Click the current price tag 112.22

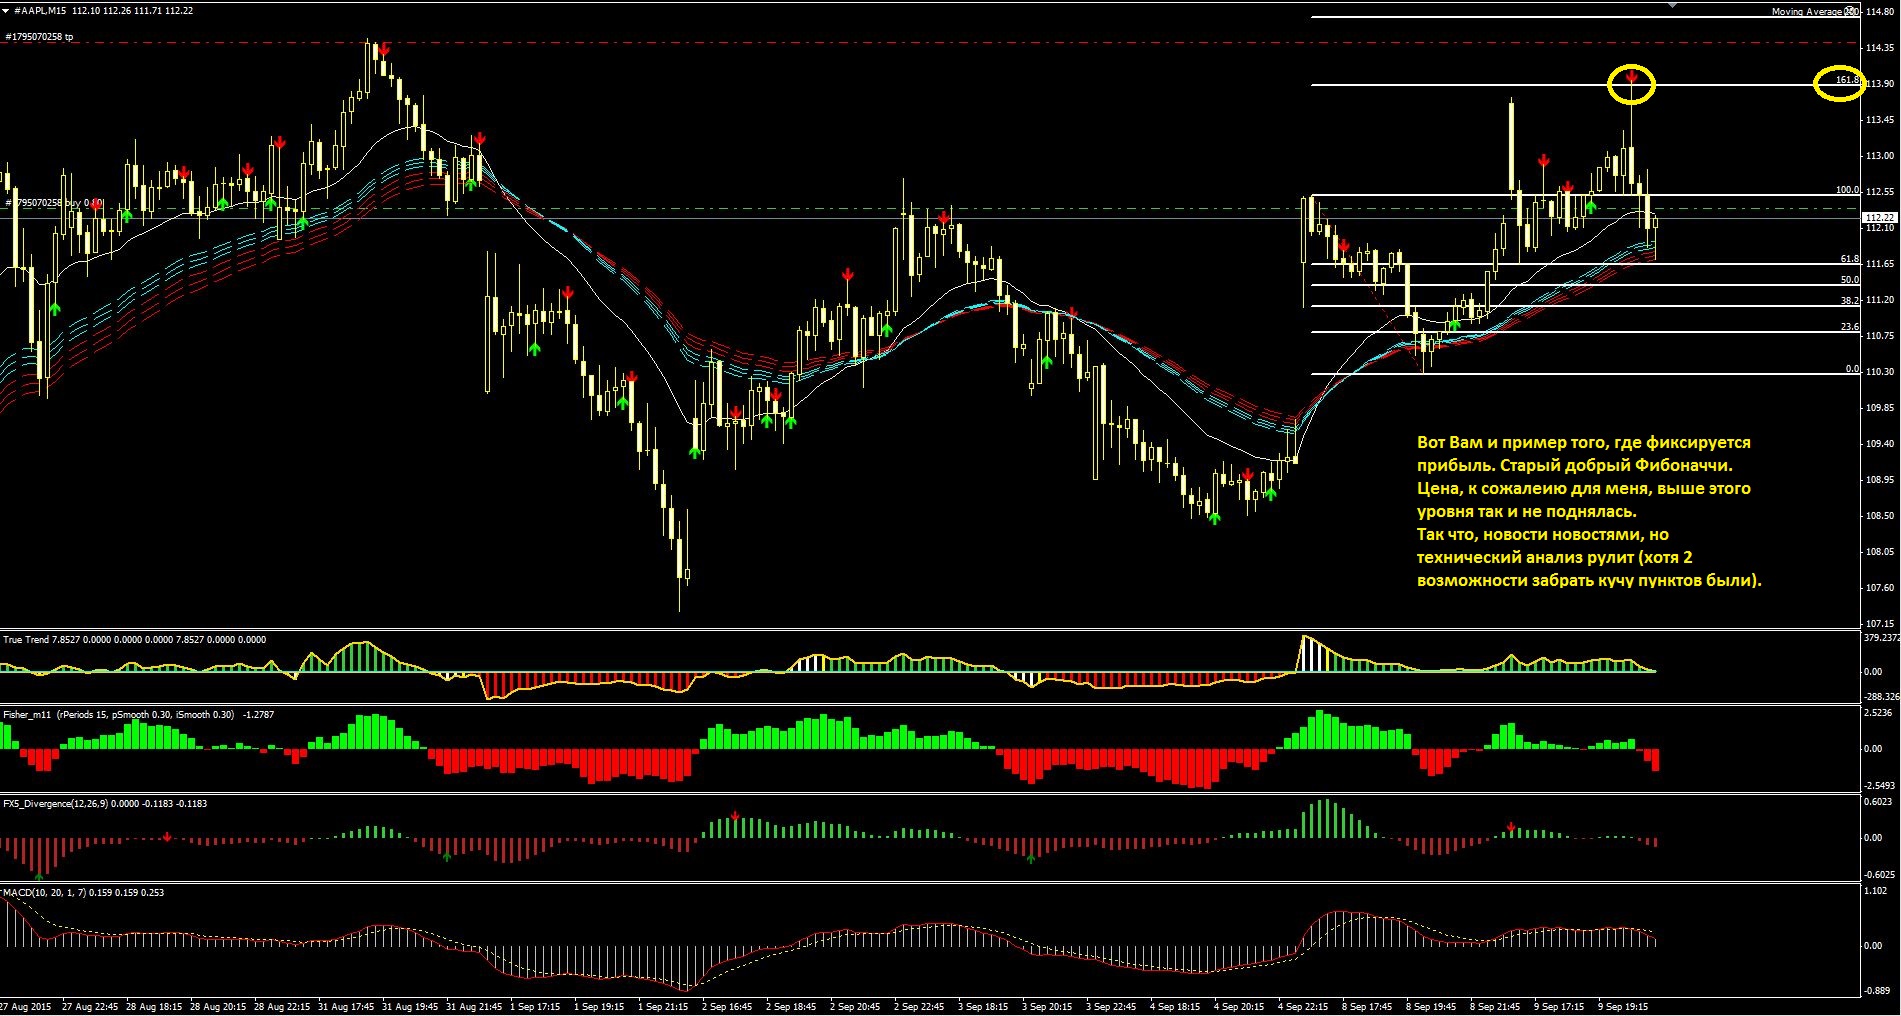(x=1880, y=217)
